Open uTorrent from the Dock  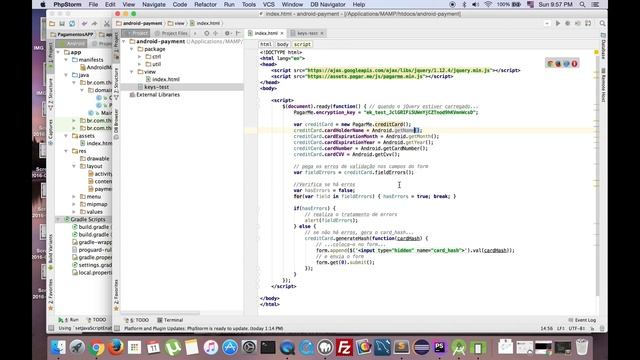click(x=173, y=347)
